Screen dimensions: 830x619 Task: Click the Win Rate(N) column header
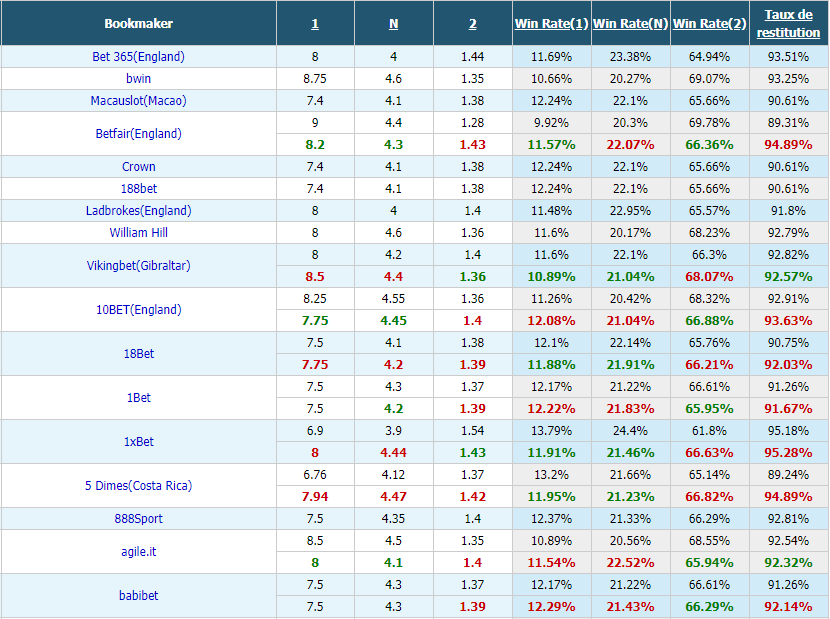[630, 24]
